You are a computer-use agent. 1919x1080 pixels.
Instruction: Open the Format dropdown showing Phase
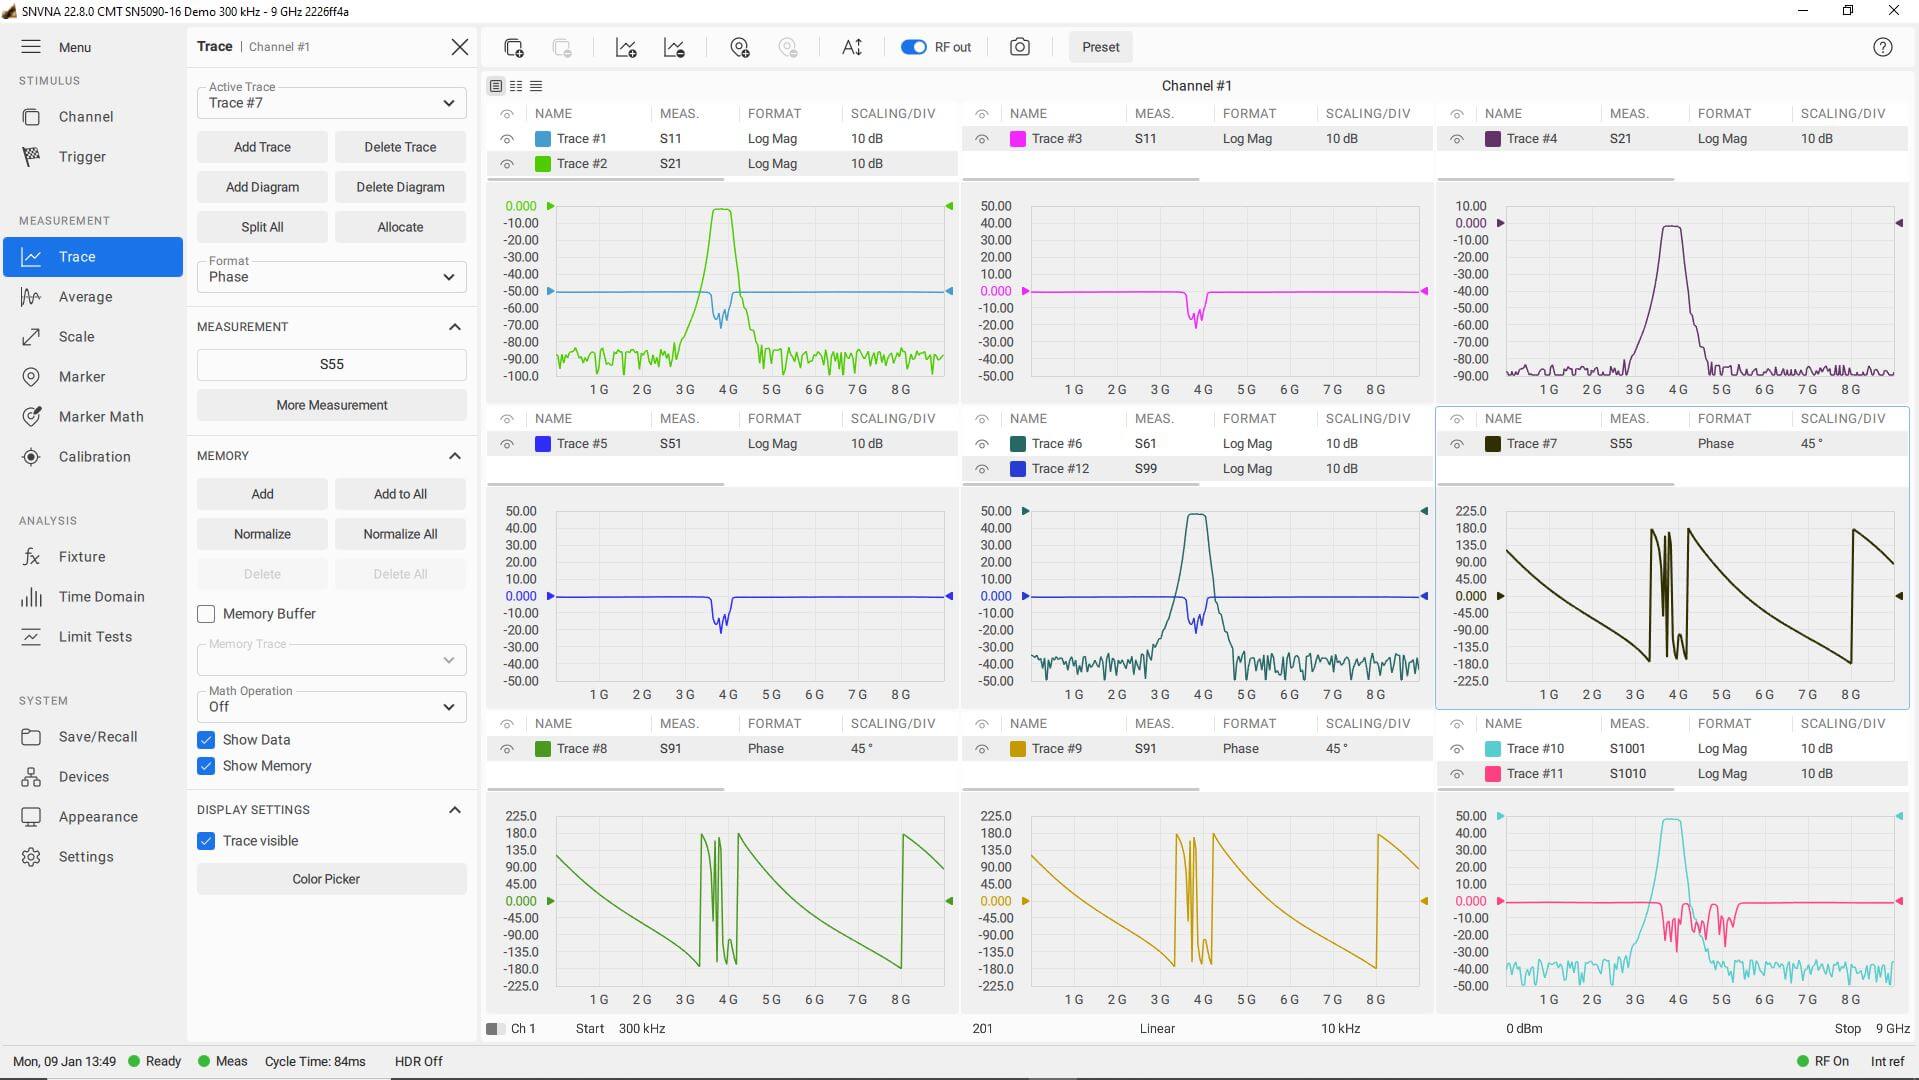[330, 276]
